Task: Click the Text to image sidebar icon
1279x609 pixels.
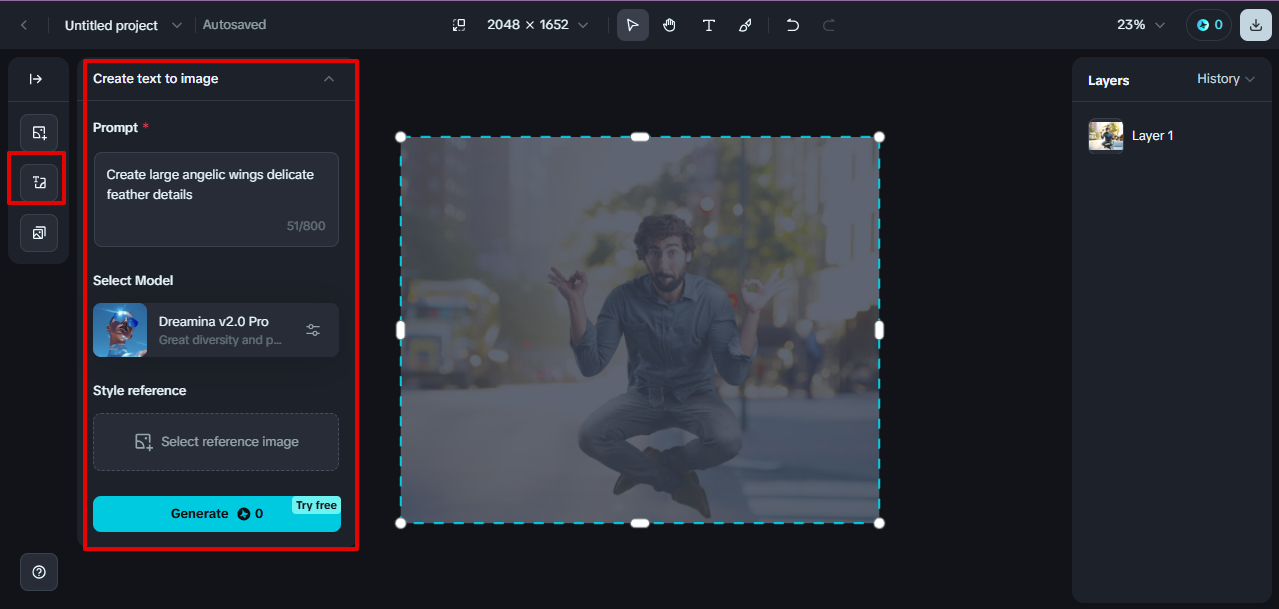Action: click(39, 182)
